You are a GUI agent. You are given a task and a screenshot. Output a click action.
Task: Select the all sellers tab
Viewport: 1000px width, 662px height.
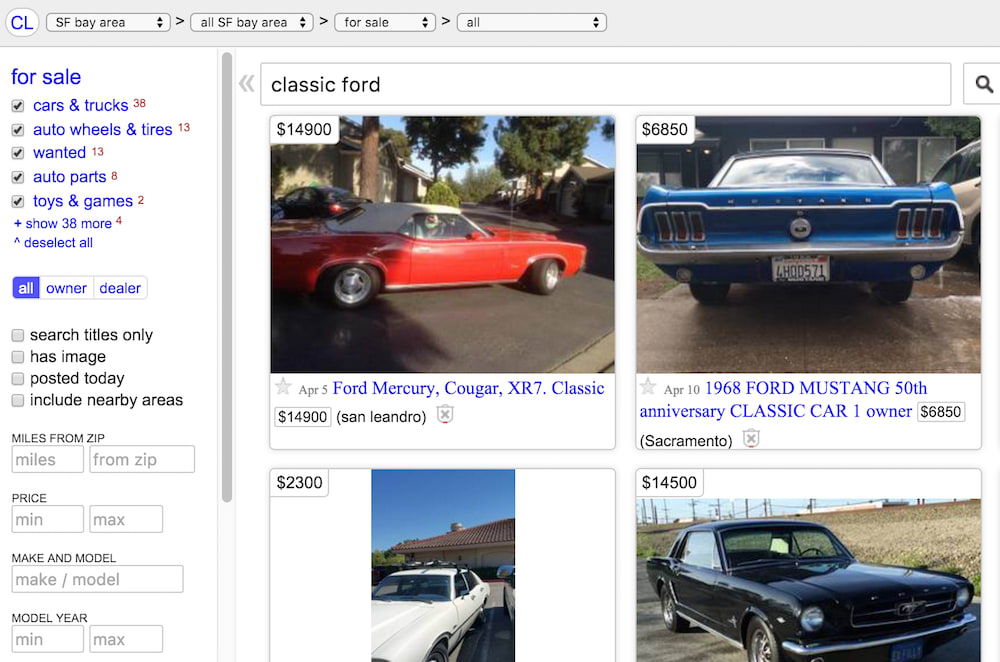26,288
